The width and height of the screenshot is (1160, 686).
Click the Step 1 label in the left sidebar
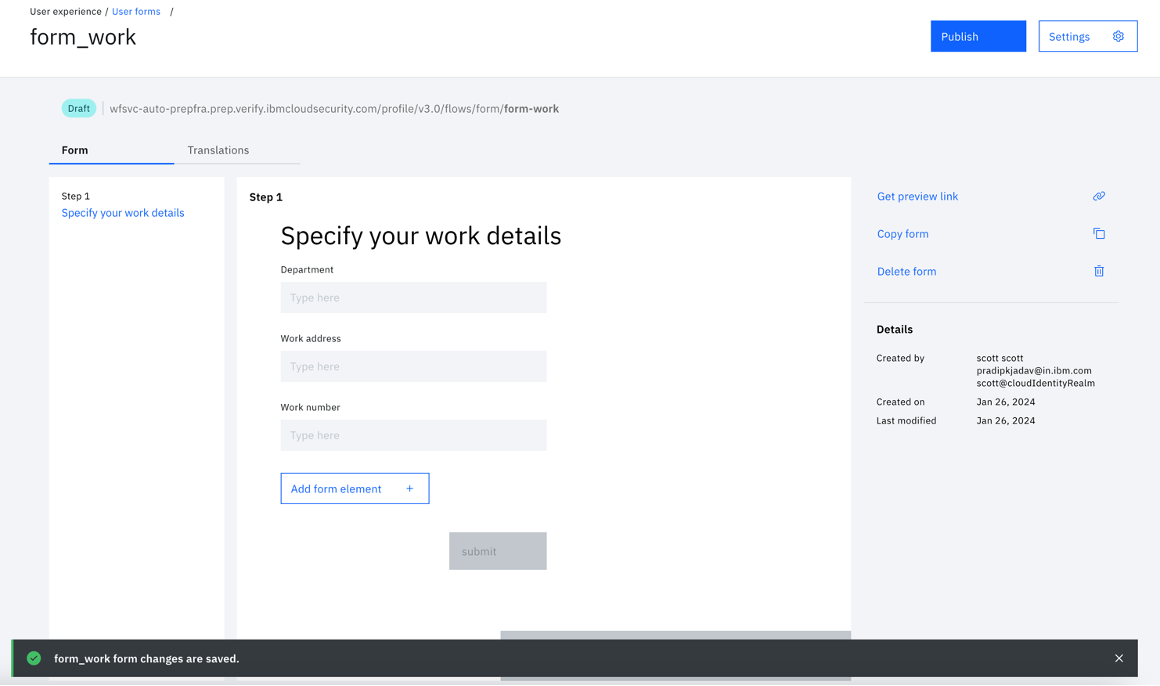(75, 196)
